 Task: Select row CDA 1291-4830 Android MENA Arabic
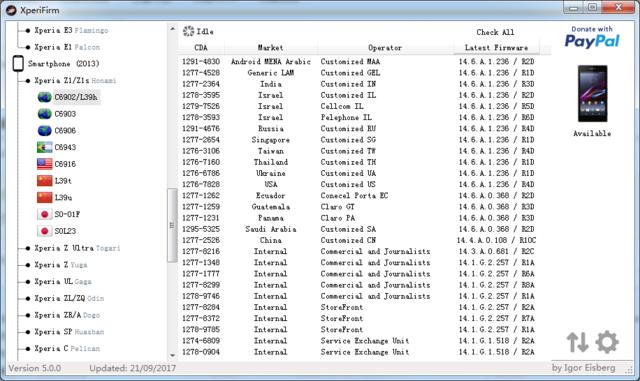pos(358,62)
